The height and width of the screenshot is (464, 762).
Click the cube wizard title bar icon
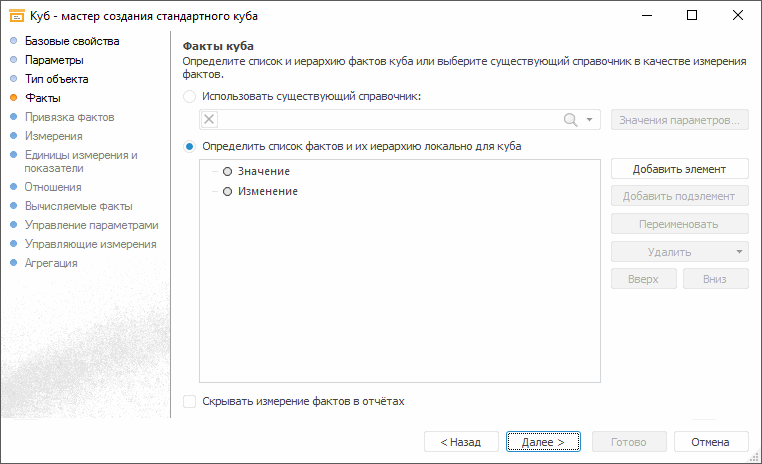tap(17, 16)
